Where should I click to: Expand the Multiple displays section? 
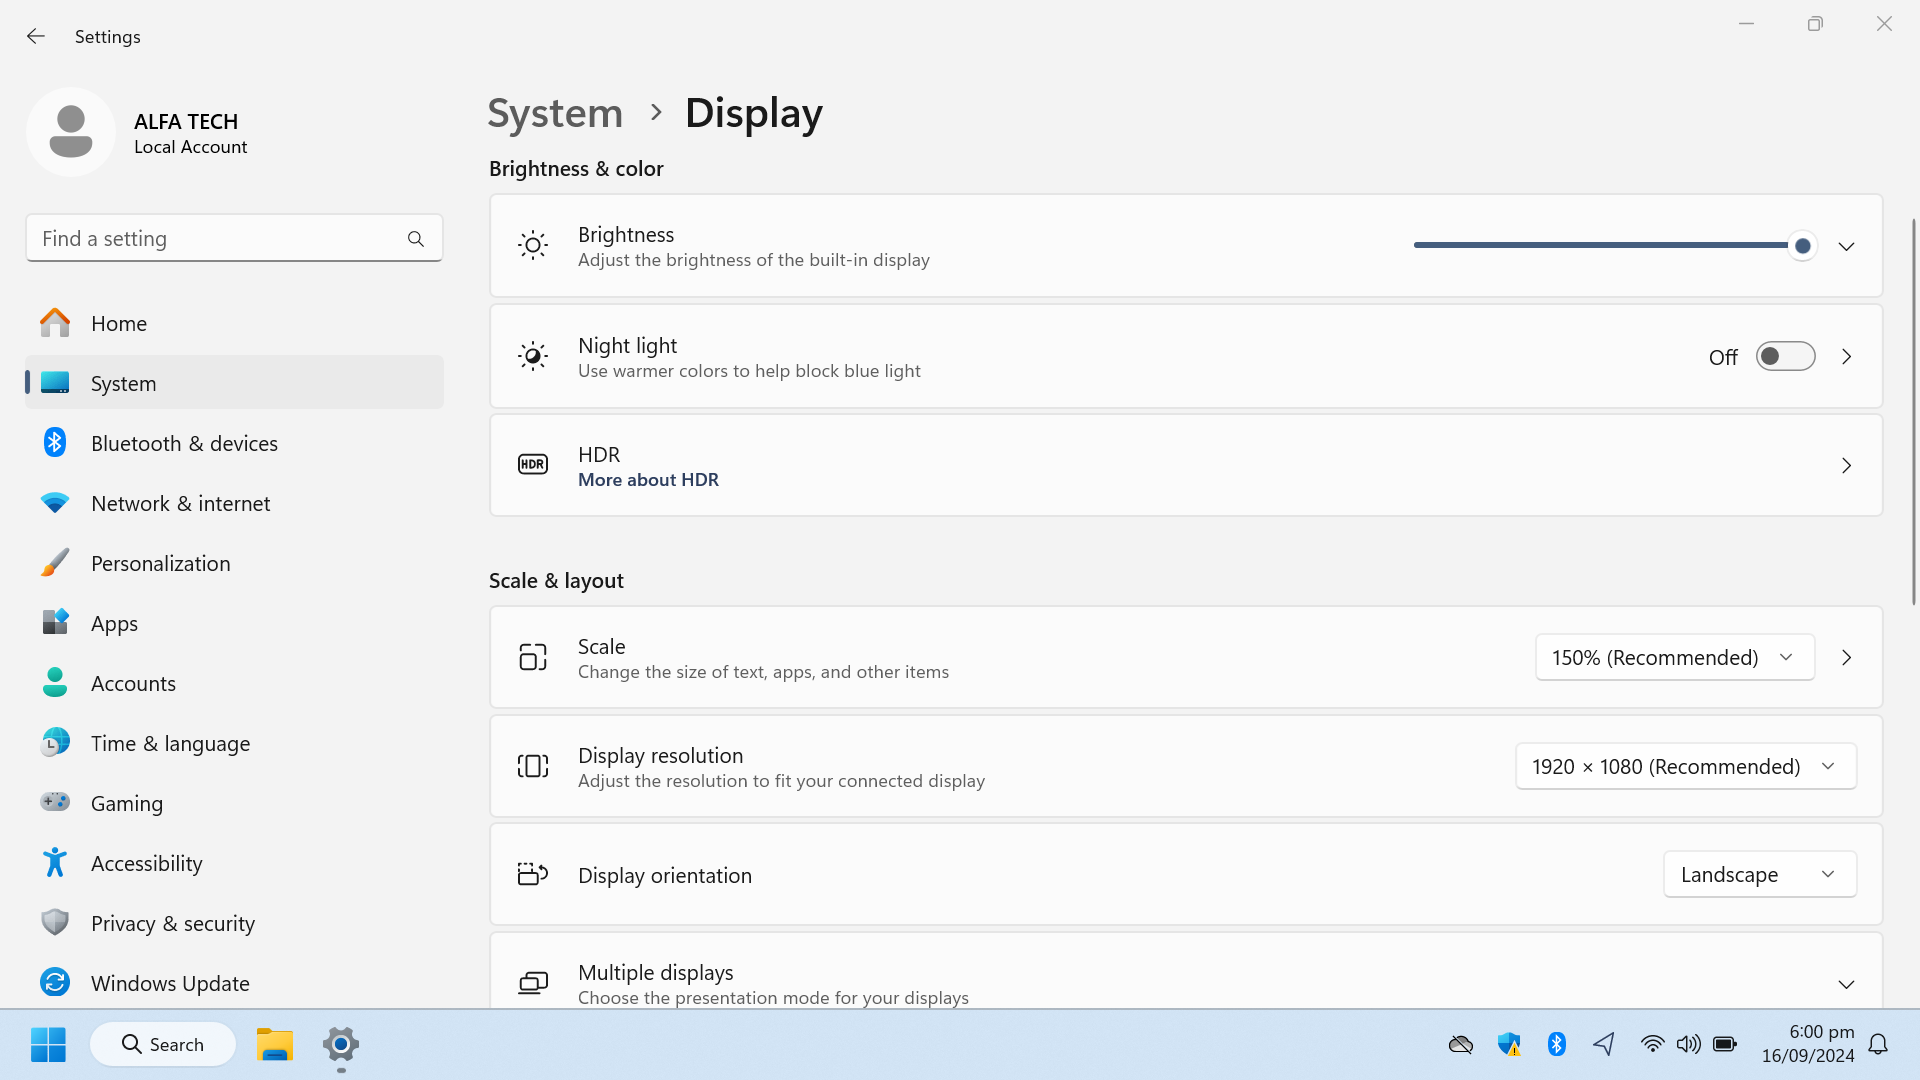[1846, 984]
